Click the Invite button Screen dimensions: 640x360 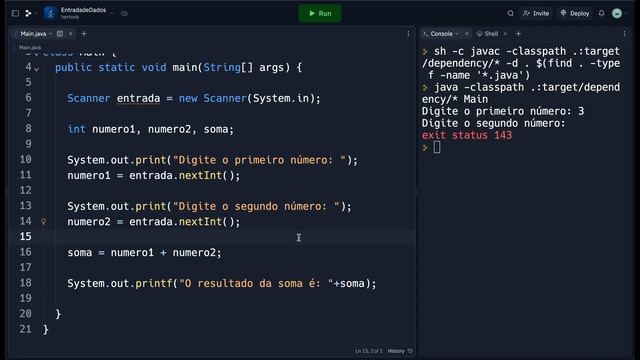pyautogui.click(x=536, y=13)
